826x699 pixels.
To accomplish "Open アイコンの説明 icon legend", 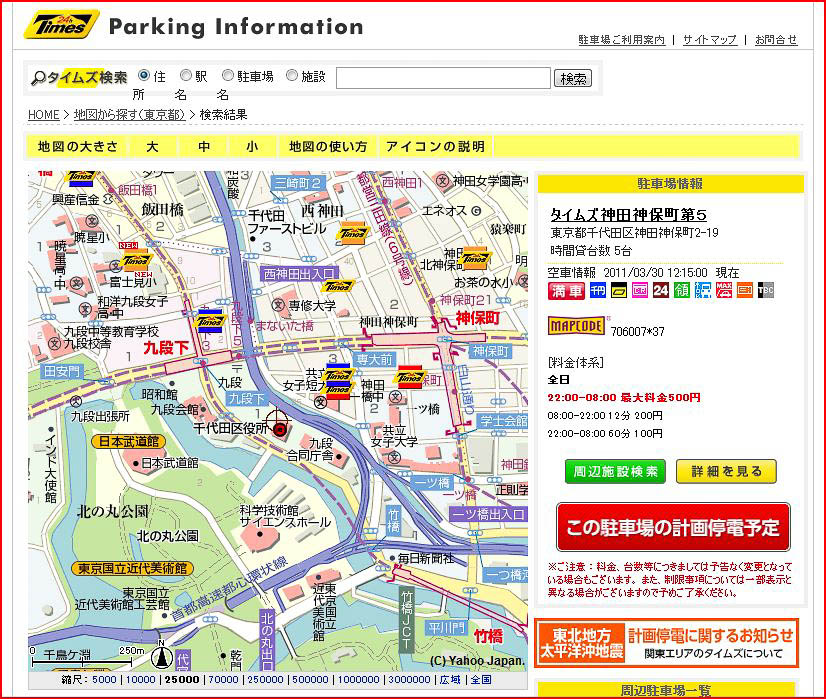I will 435,147.
